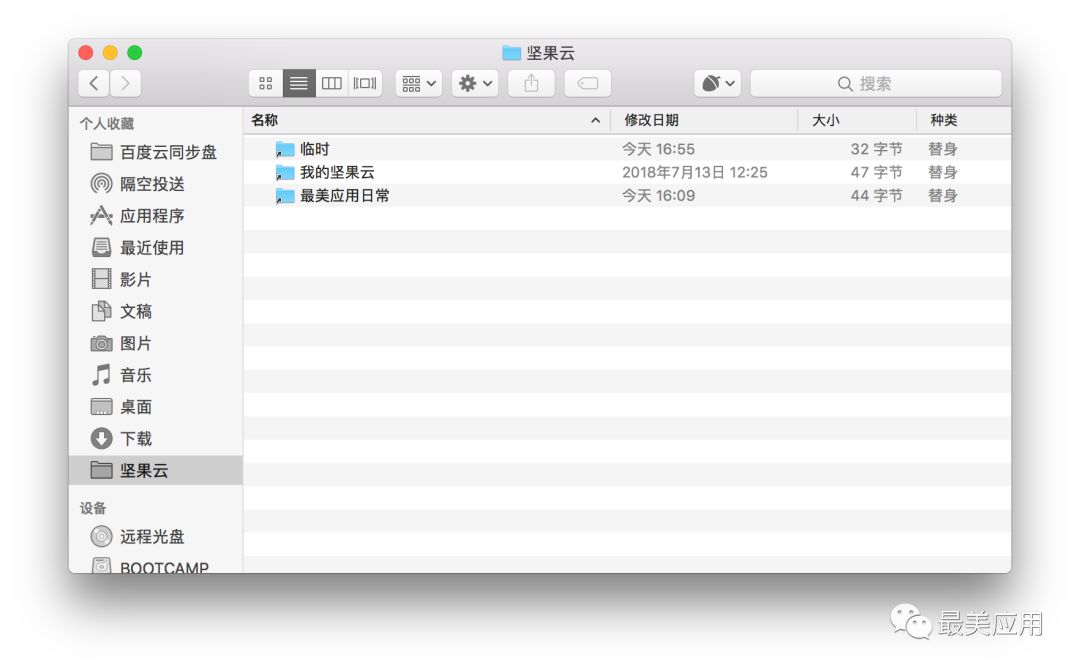Sort by the 种类 column header
Screen dimensions: 1080x671
coord(964,120)
